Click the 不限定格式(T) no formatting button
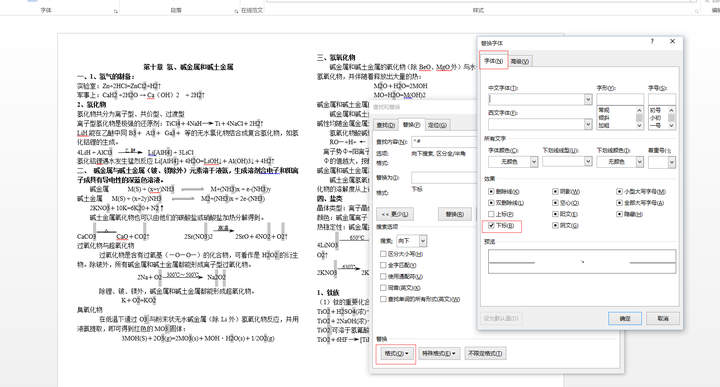 coord(485,353)
